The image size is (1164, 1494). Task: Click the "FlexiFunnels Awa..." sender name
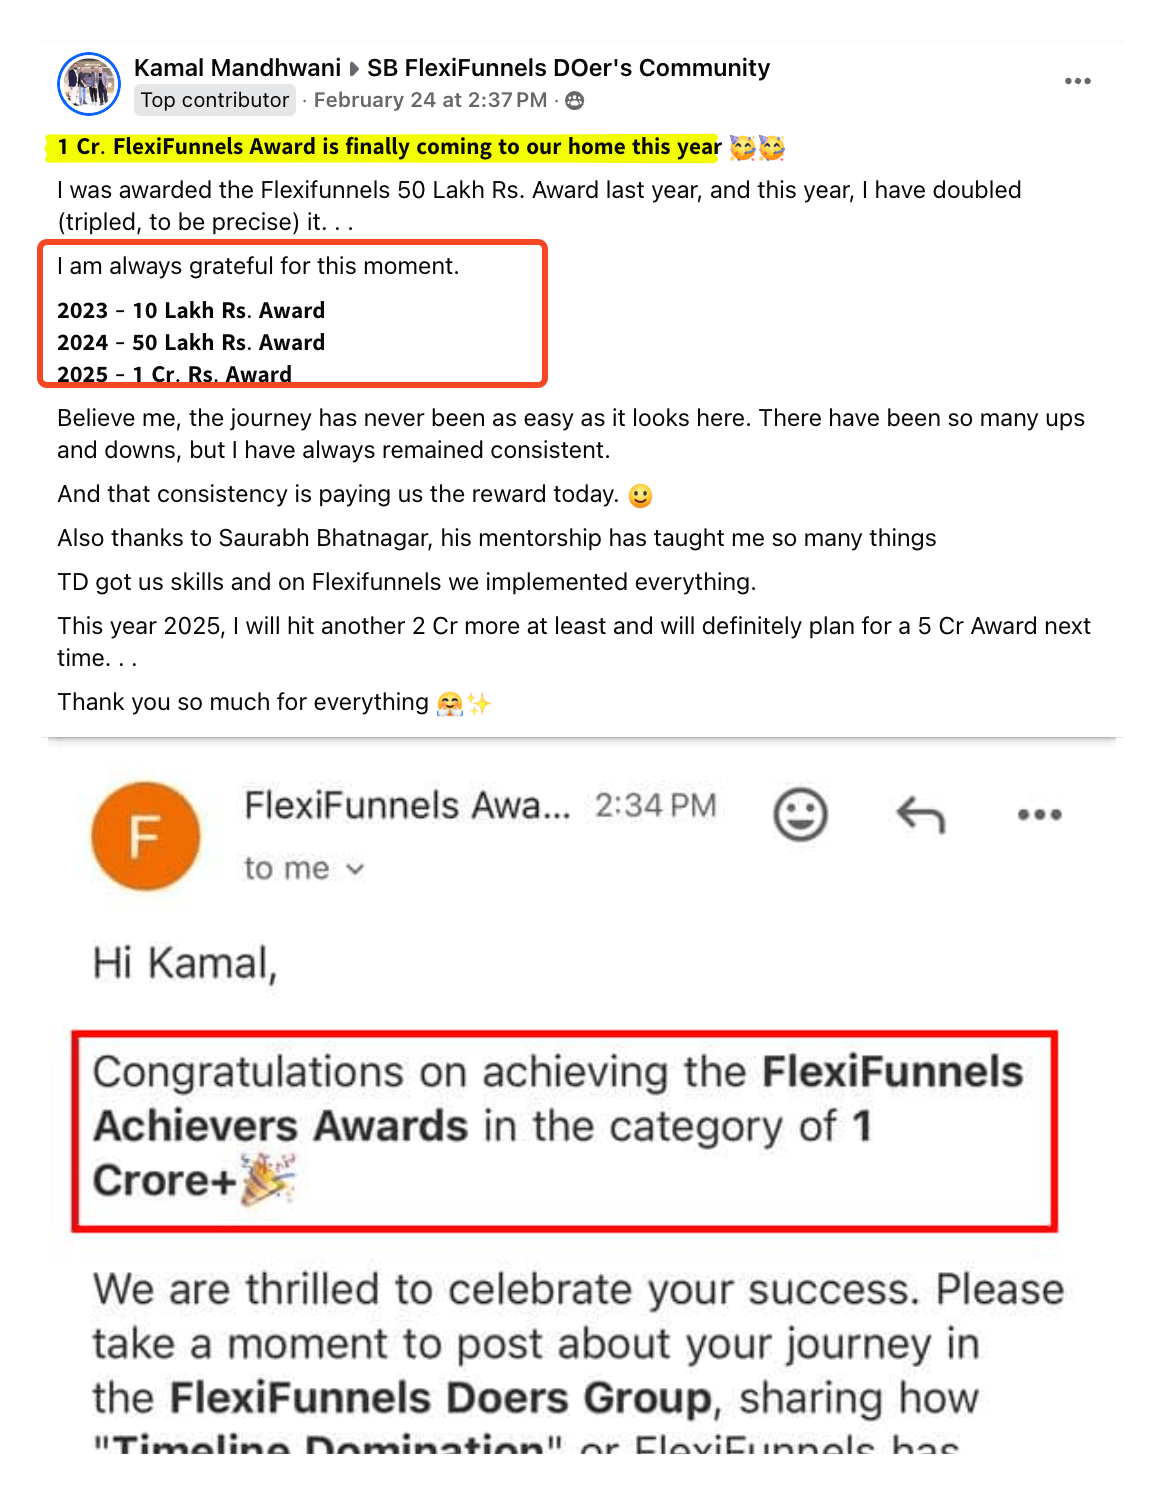[x=407, y=805]
